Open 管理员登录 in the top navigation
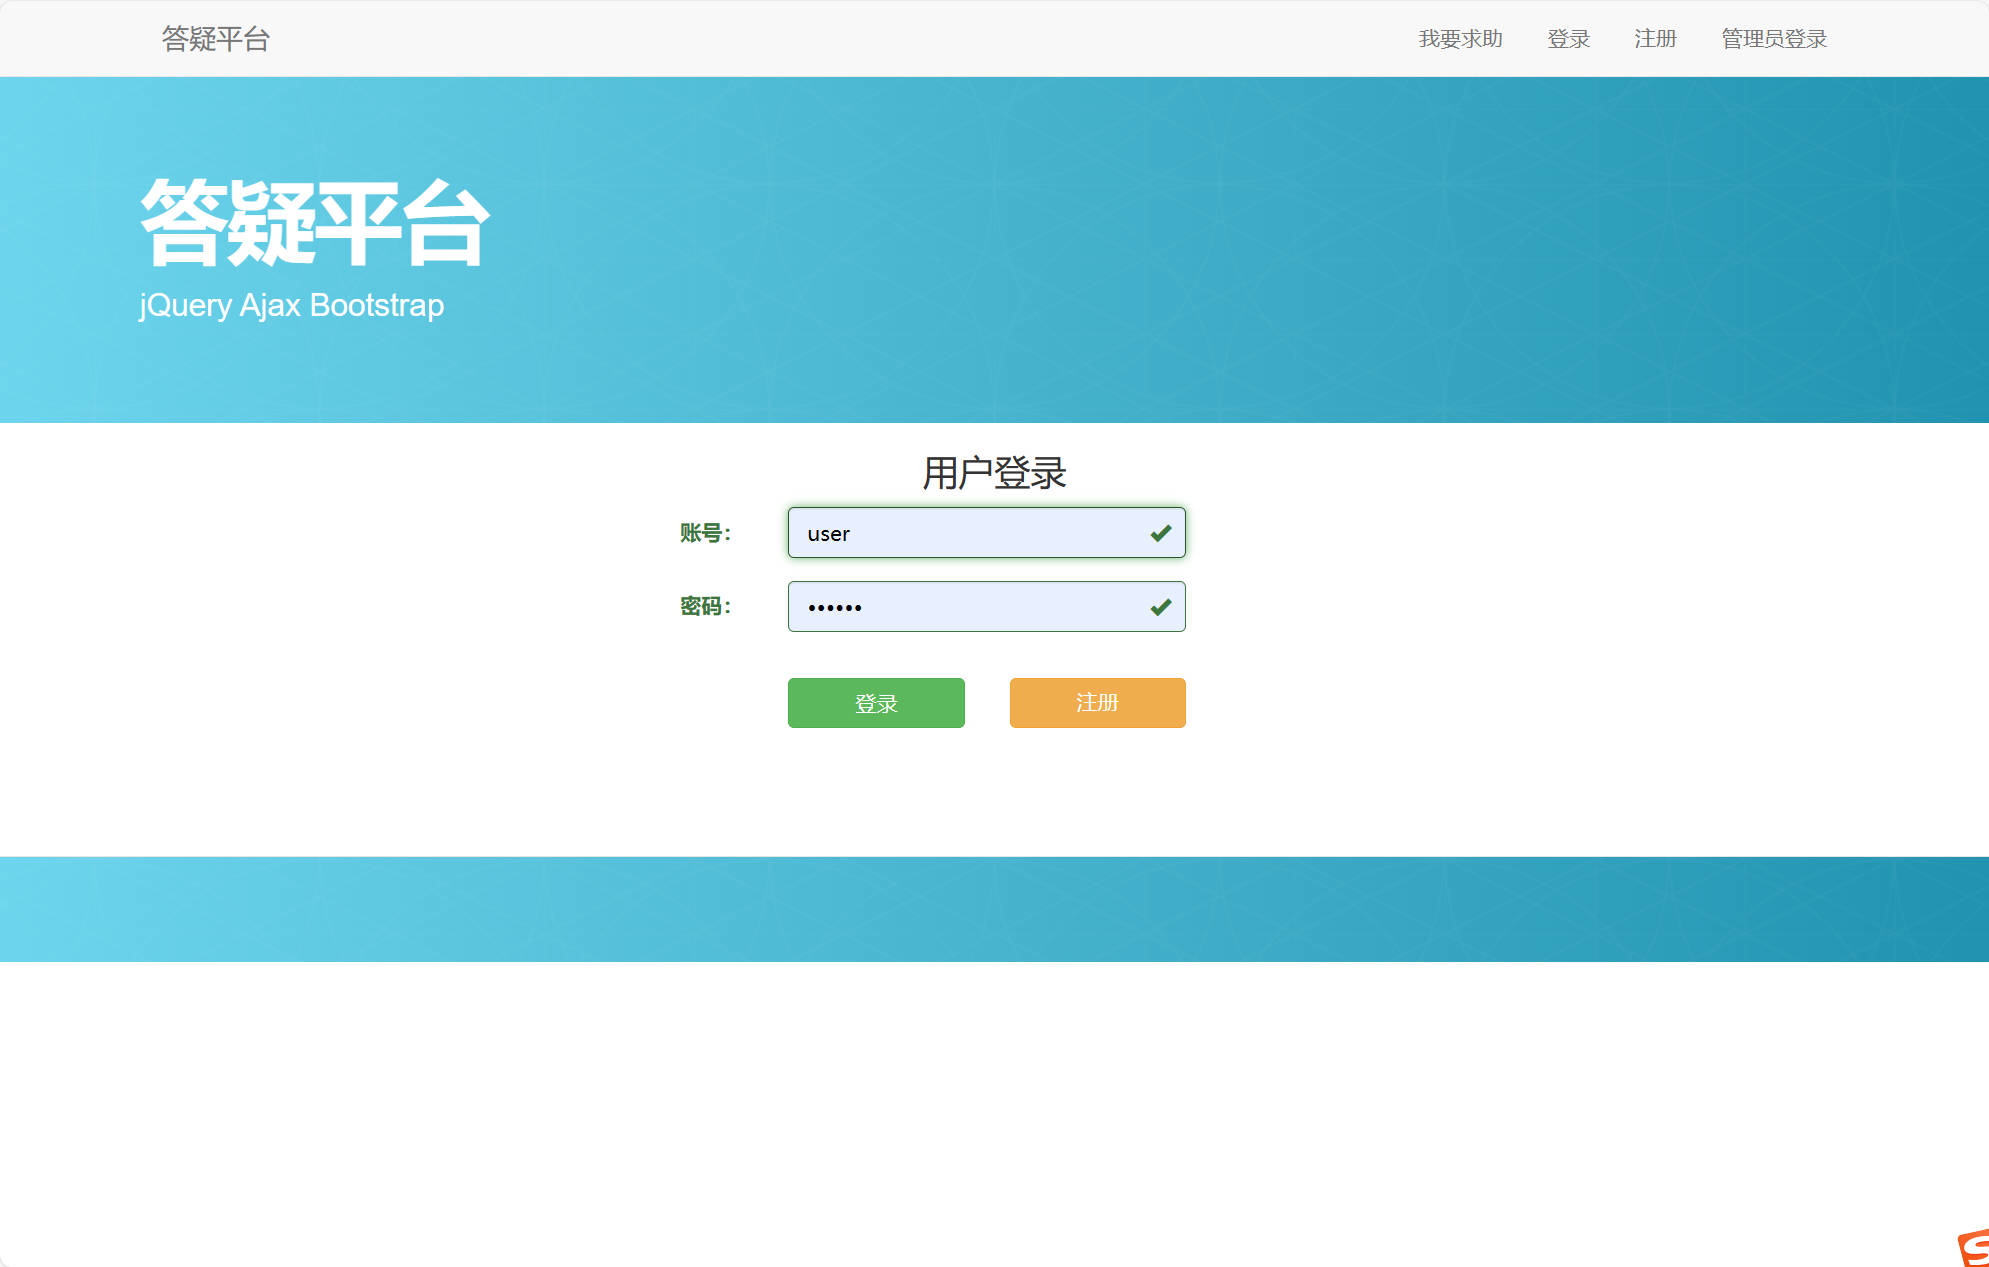 point(1773,39)
